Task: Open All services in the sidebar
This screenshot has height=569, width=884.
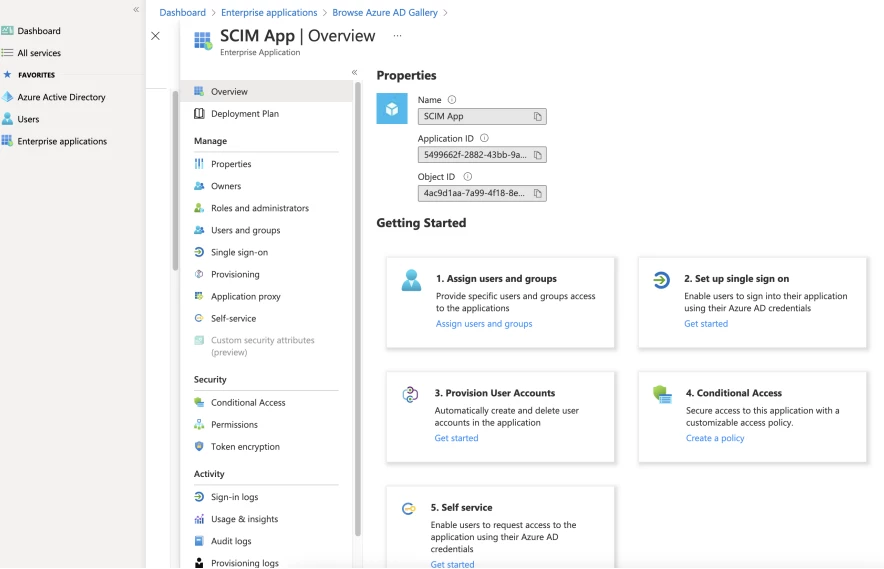Action: pyautogui.click(x=39, y=53)
